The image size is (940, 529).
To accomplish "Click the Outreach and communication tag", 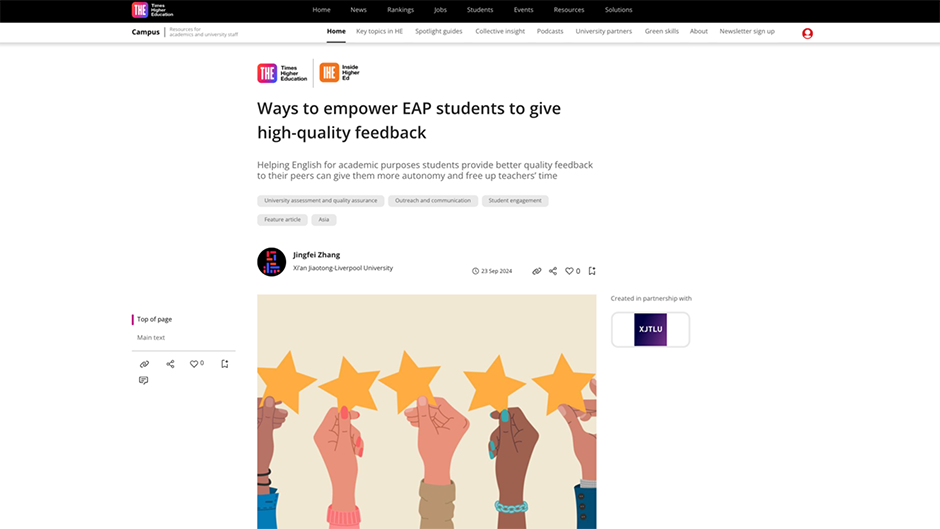I will point(433,201).
